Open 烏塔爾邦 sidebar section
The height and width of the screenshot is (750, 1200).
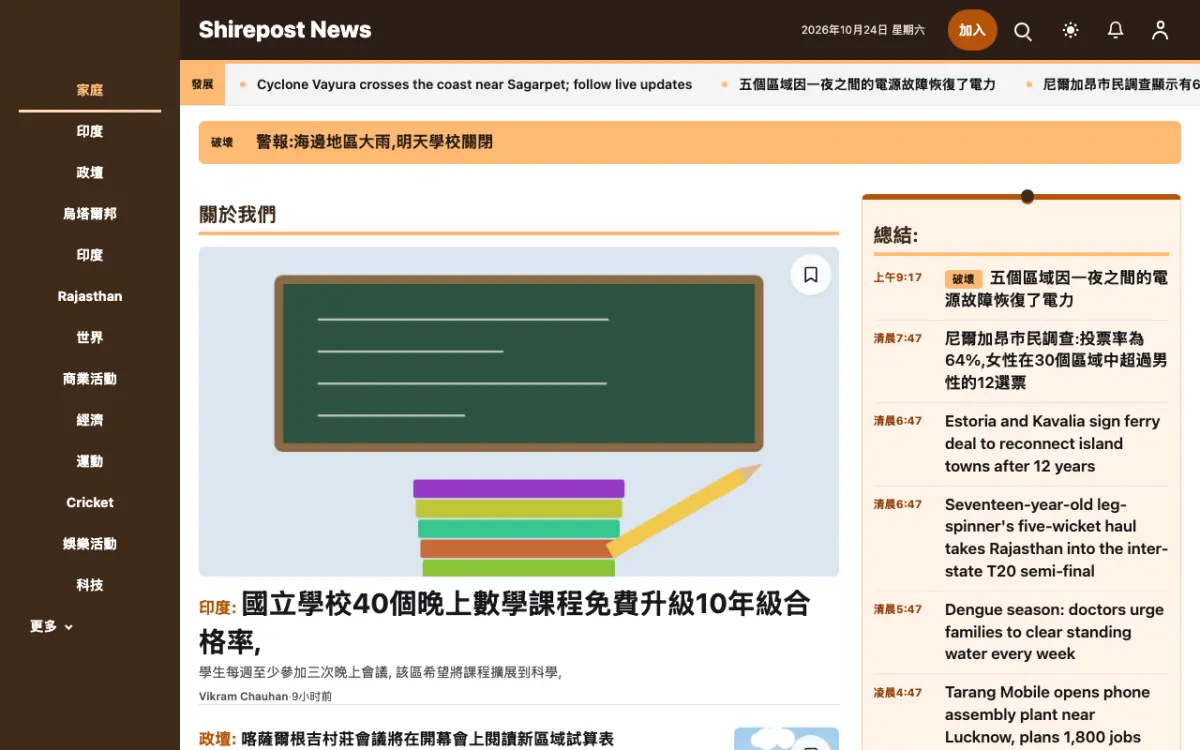[x=90, y=214]
